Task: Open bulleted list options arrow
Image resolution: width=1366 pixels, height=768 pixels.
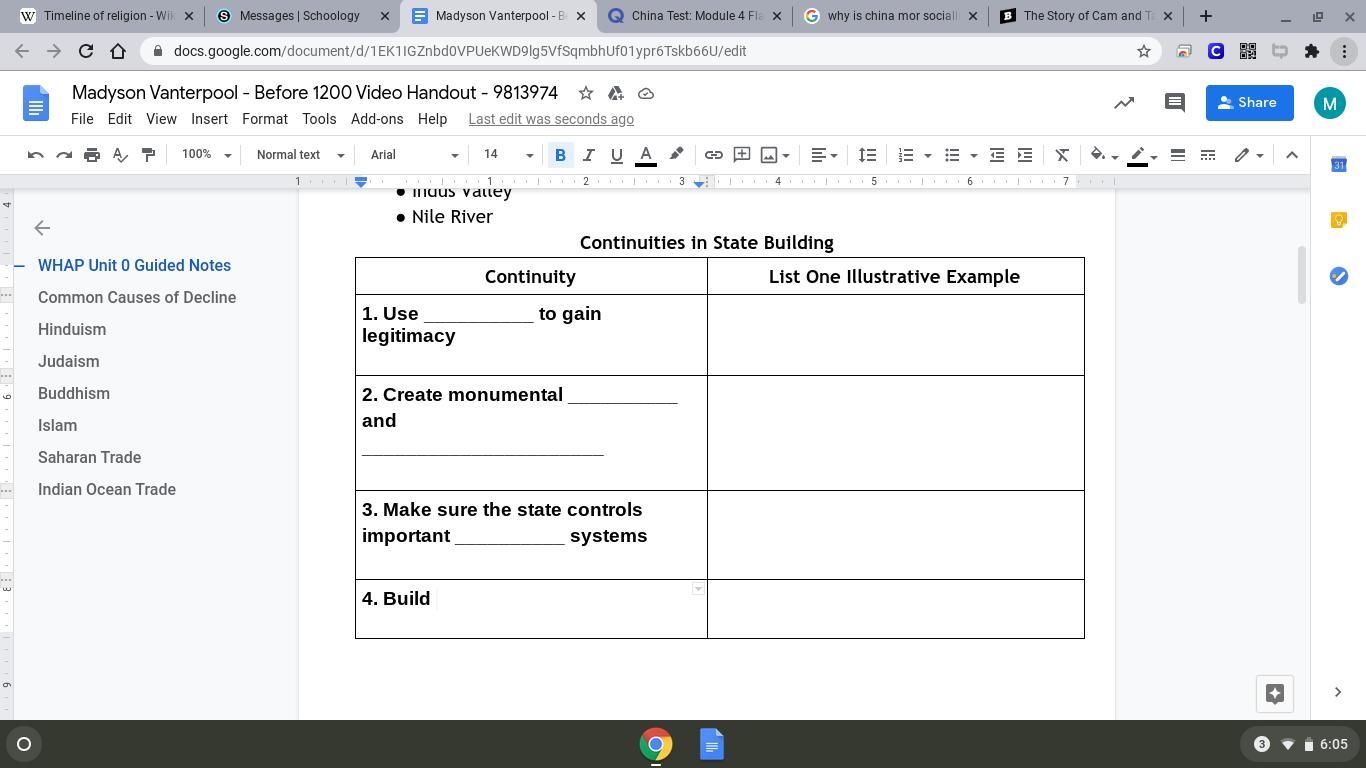Action: (973, 156)
